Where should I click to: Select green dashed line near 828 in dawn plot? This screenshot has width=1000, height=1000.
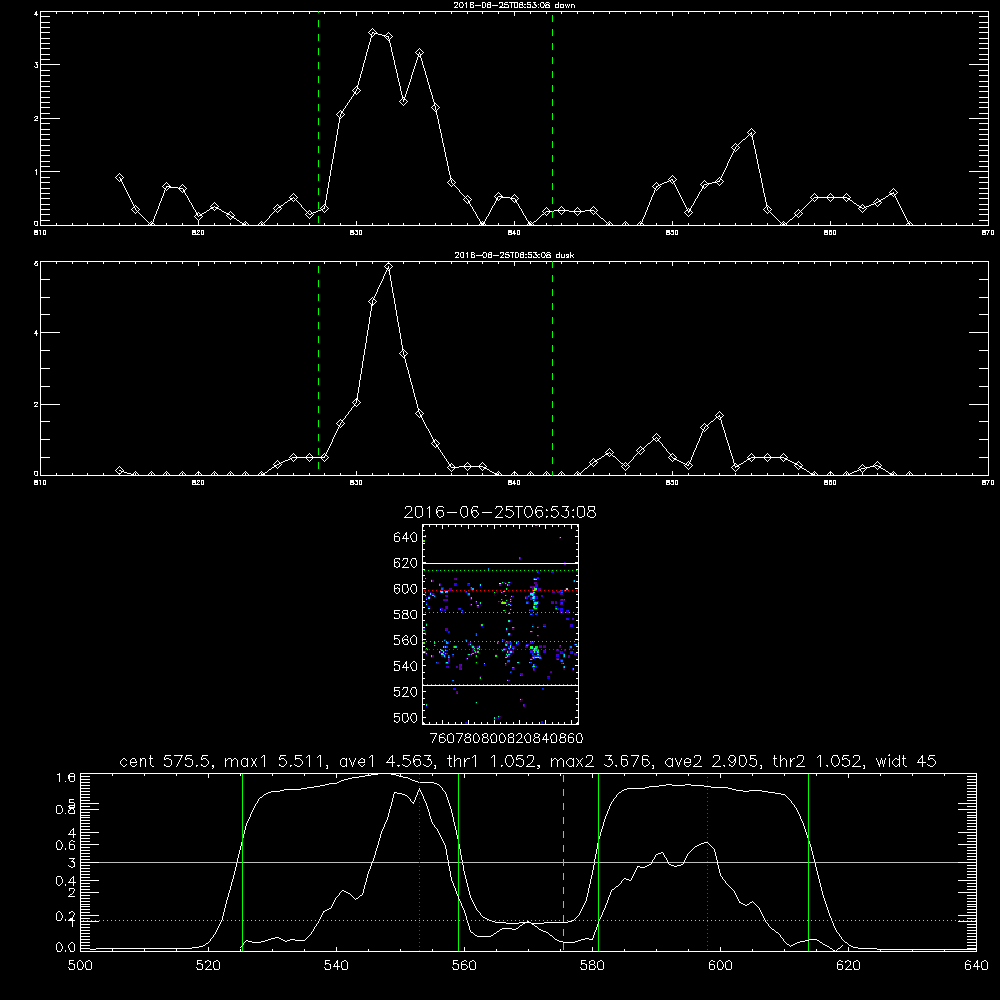[x=318, y=118]
